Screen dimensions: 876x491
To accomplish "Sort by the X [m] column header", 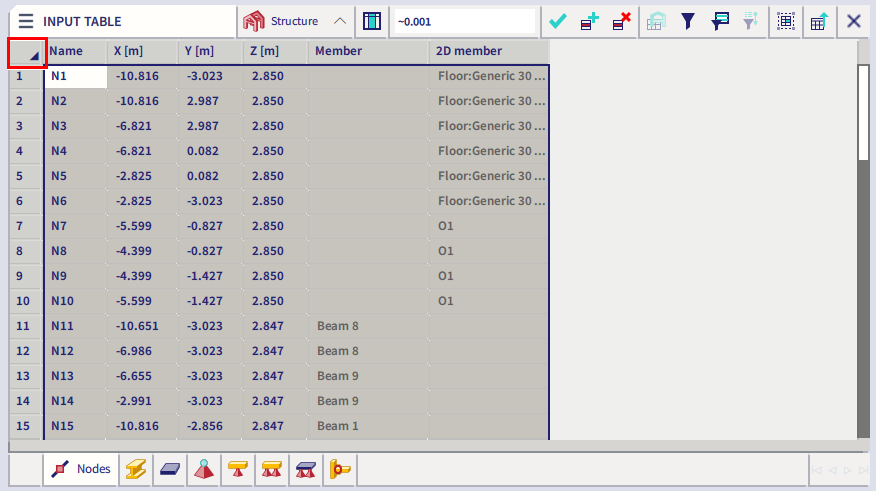I will [140, 51].
